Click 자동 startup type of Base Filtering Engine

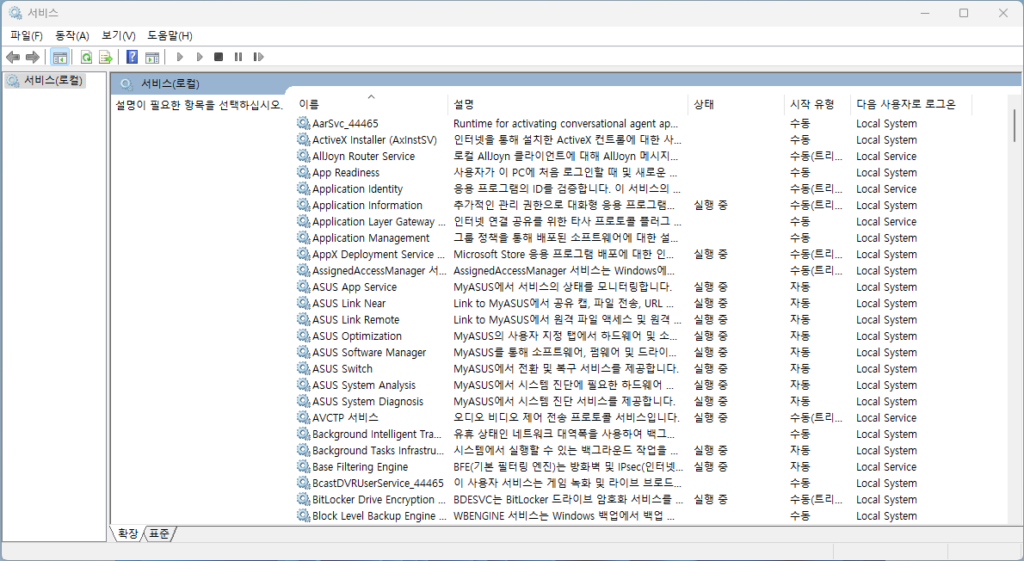(x=800, y=466)
